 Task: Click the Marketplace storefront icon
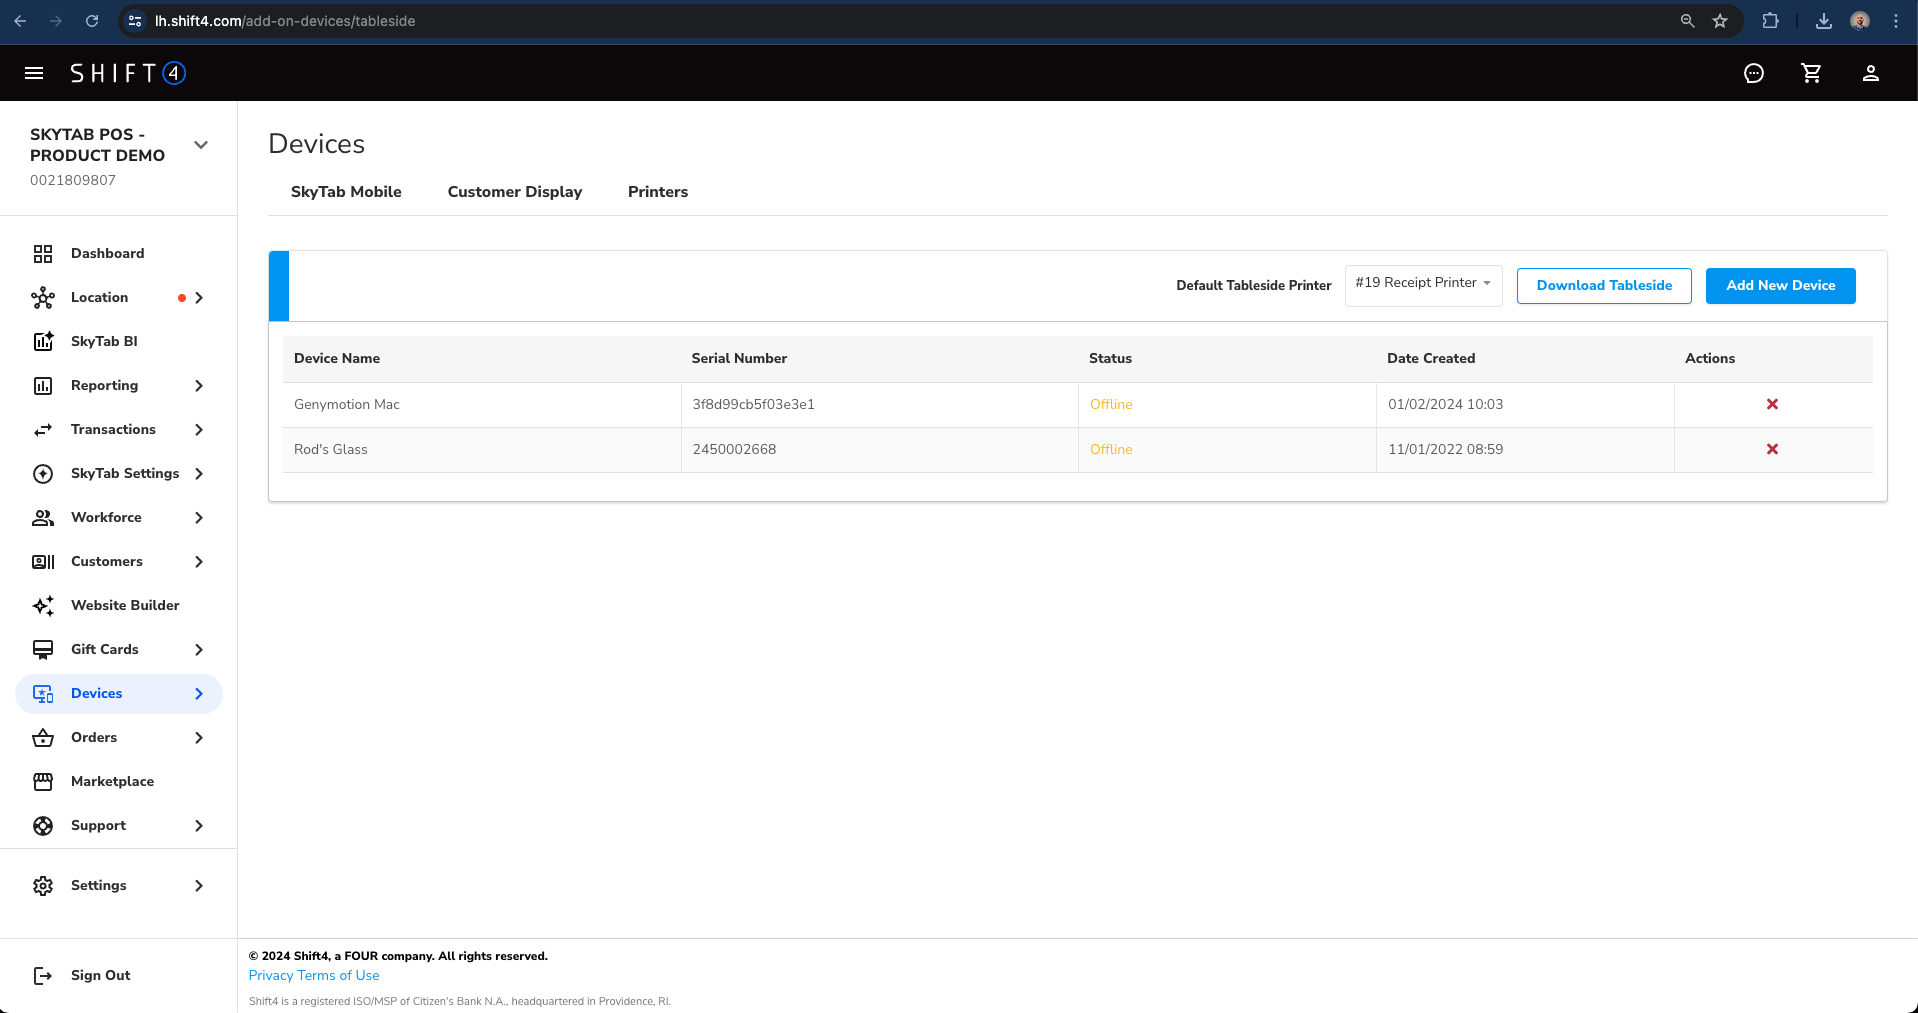click(x=43, y=782)
